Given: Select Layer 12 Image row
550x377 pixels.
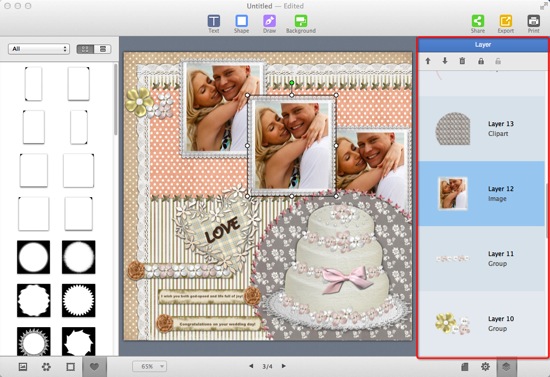Looking at the screenshot, I should coord(481,194).
